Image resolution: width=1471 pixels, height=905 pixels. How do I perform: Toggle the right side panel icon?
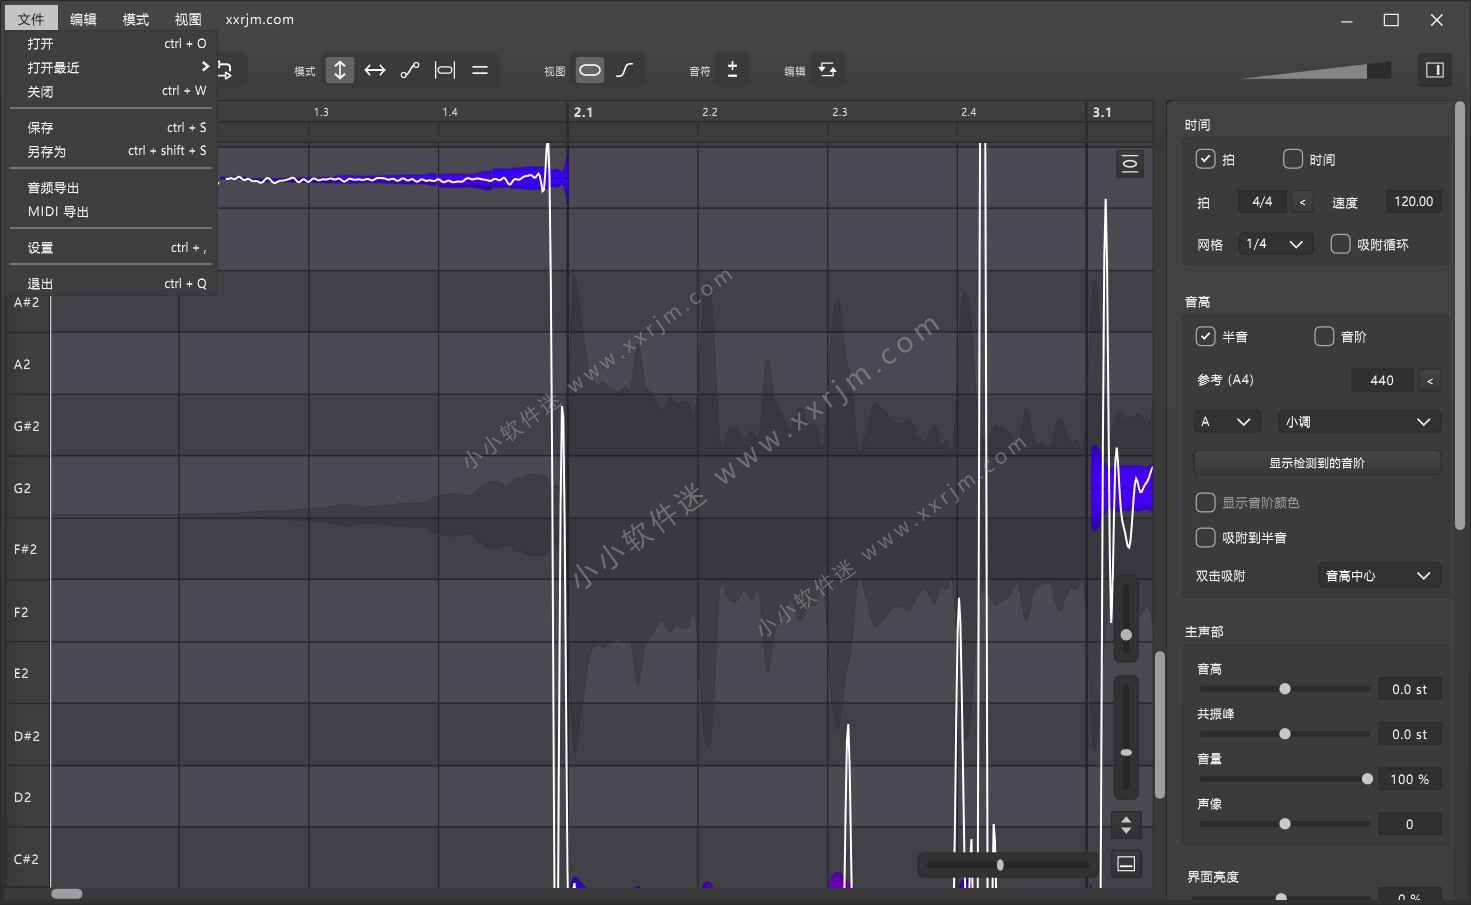pyautogui.click(x=1434, y=70)
